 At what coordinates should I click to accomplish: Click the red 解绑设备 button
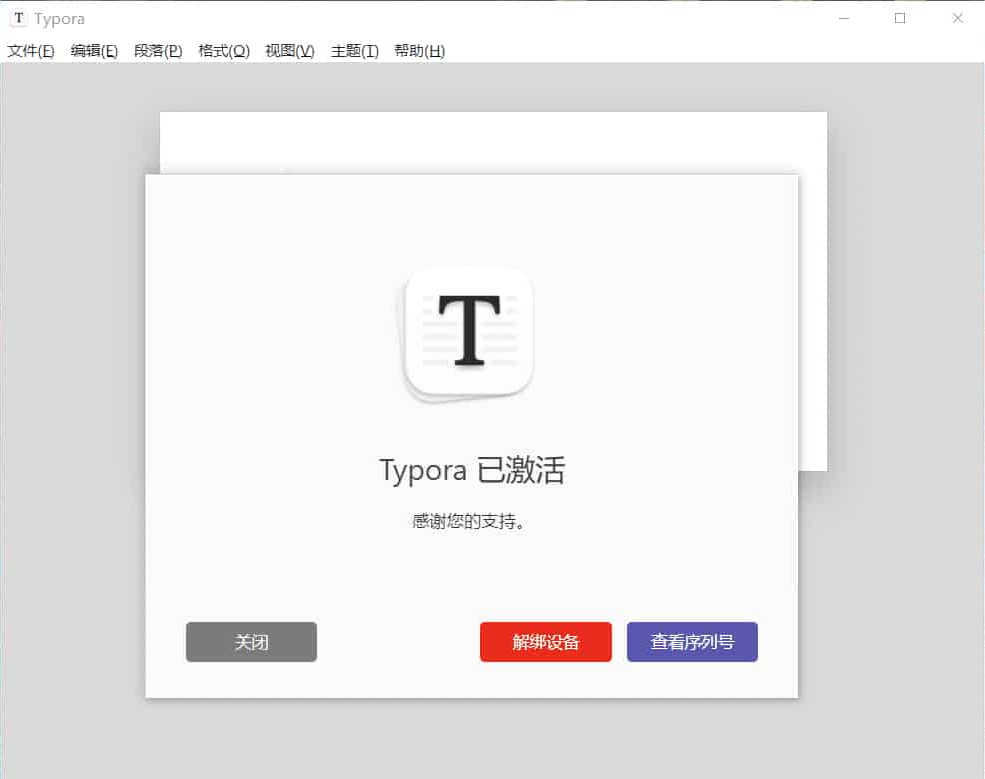click(545, 641)
